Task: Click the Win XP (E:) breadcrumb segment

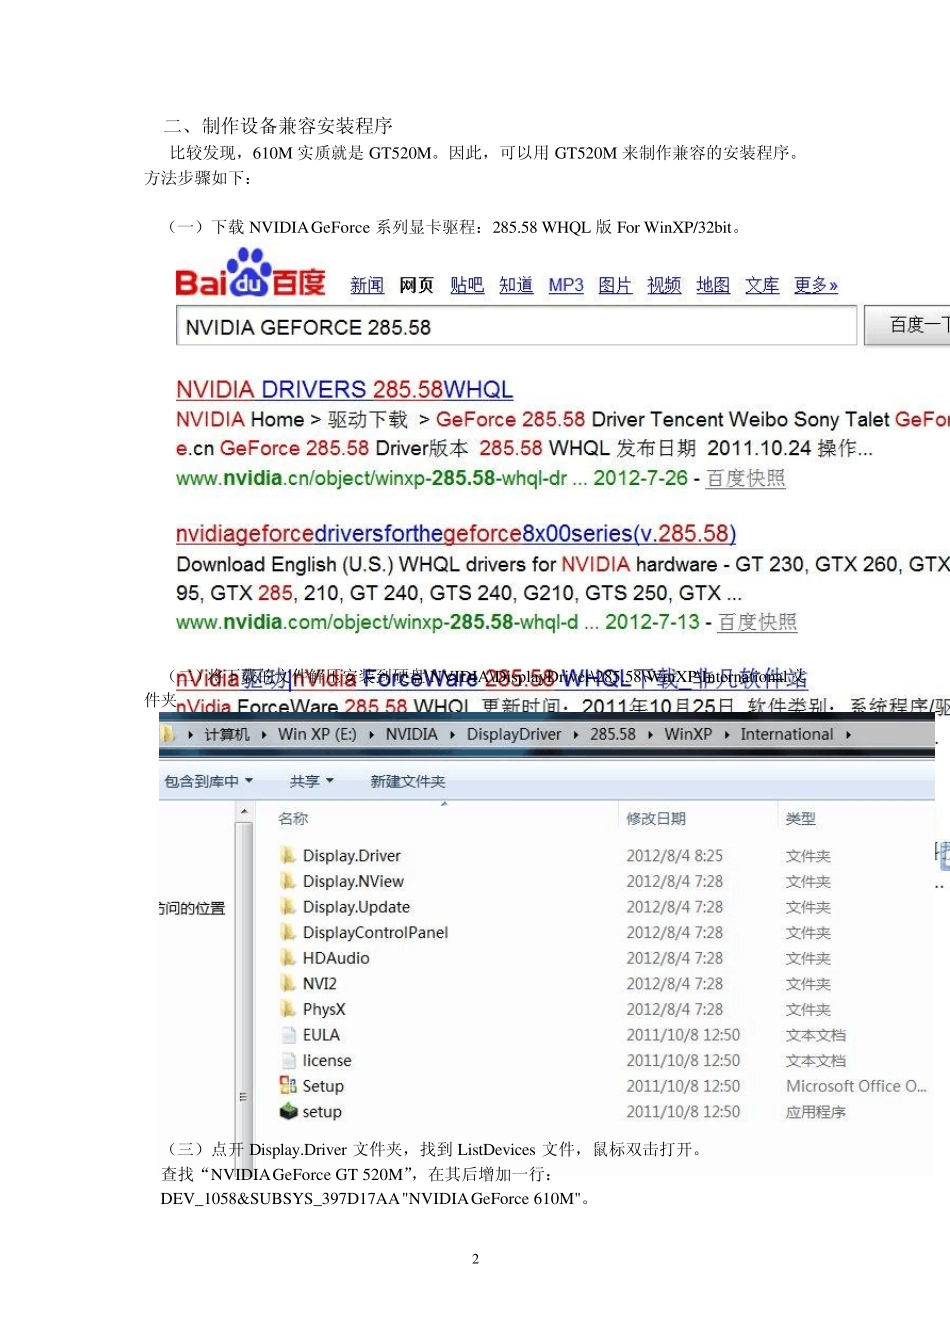Action: point(317,734)
